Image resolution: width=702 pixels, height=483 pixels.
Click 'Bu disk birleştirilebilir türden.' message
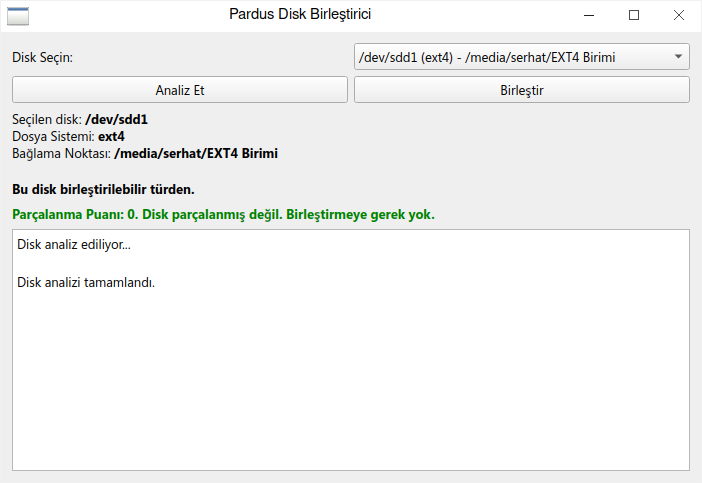click(x=103, y=189)
